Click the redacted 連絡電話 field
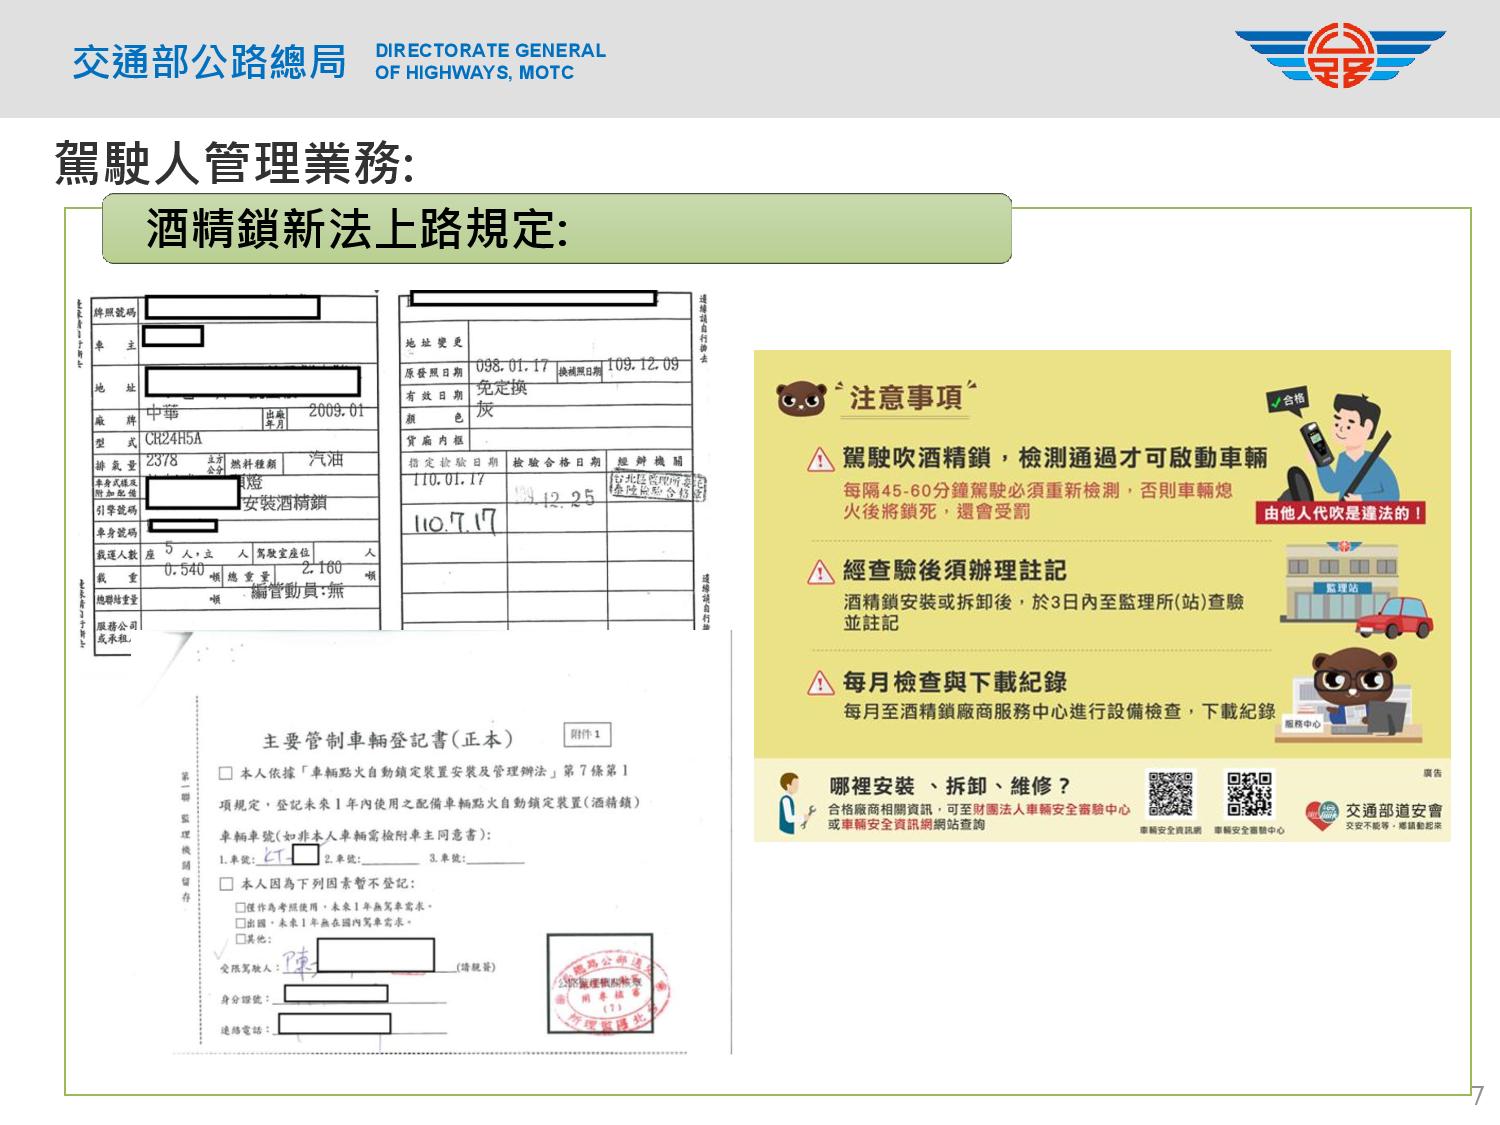This screenshot has width=1500, height=1125. click(x=334, y=1024)
